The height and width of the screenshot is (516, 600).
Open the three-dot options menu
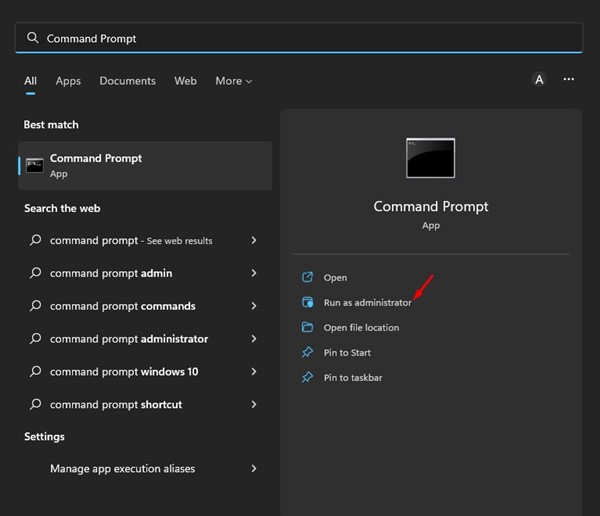click(x=569, y=79)
